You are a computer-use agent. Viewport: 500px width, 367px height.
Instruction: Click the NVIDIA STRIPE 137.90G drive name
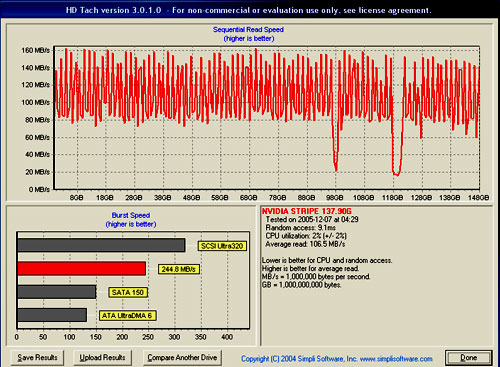(307, 211)
